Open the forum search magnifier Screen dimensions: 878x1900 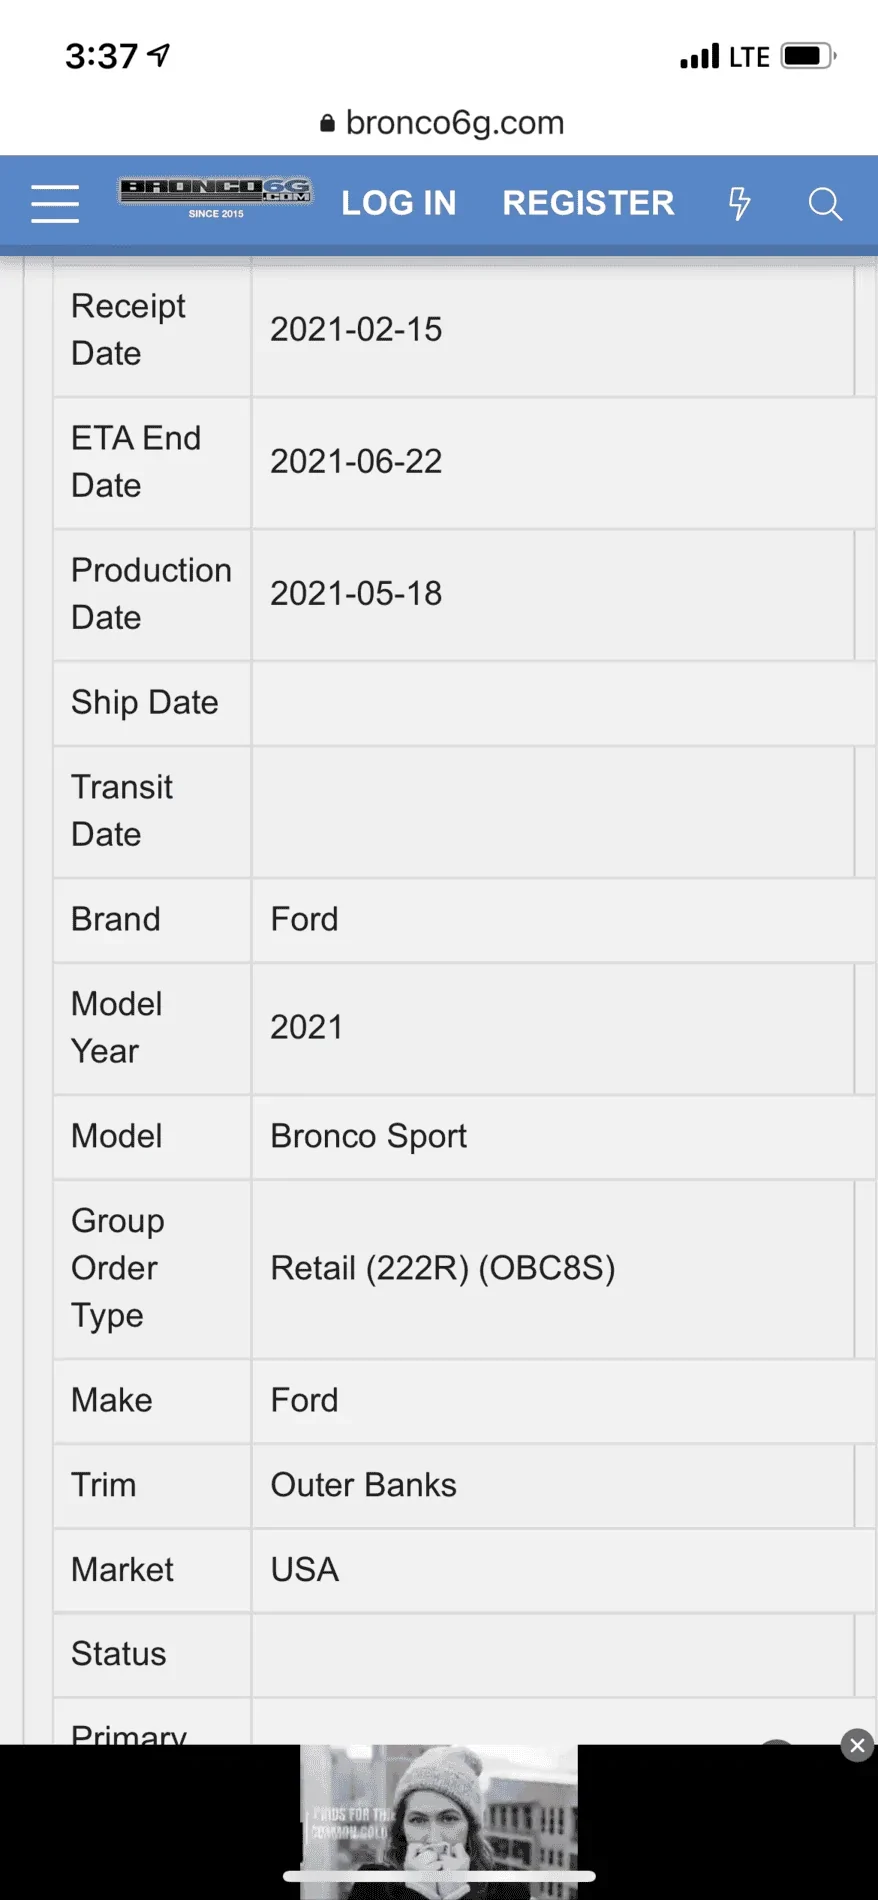825,203
